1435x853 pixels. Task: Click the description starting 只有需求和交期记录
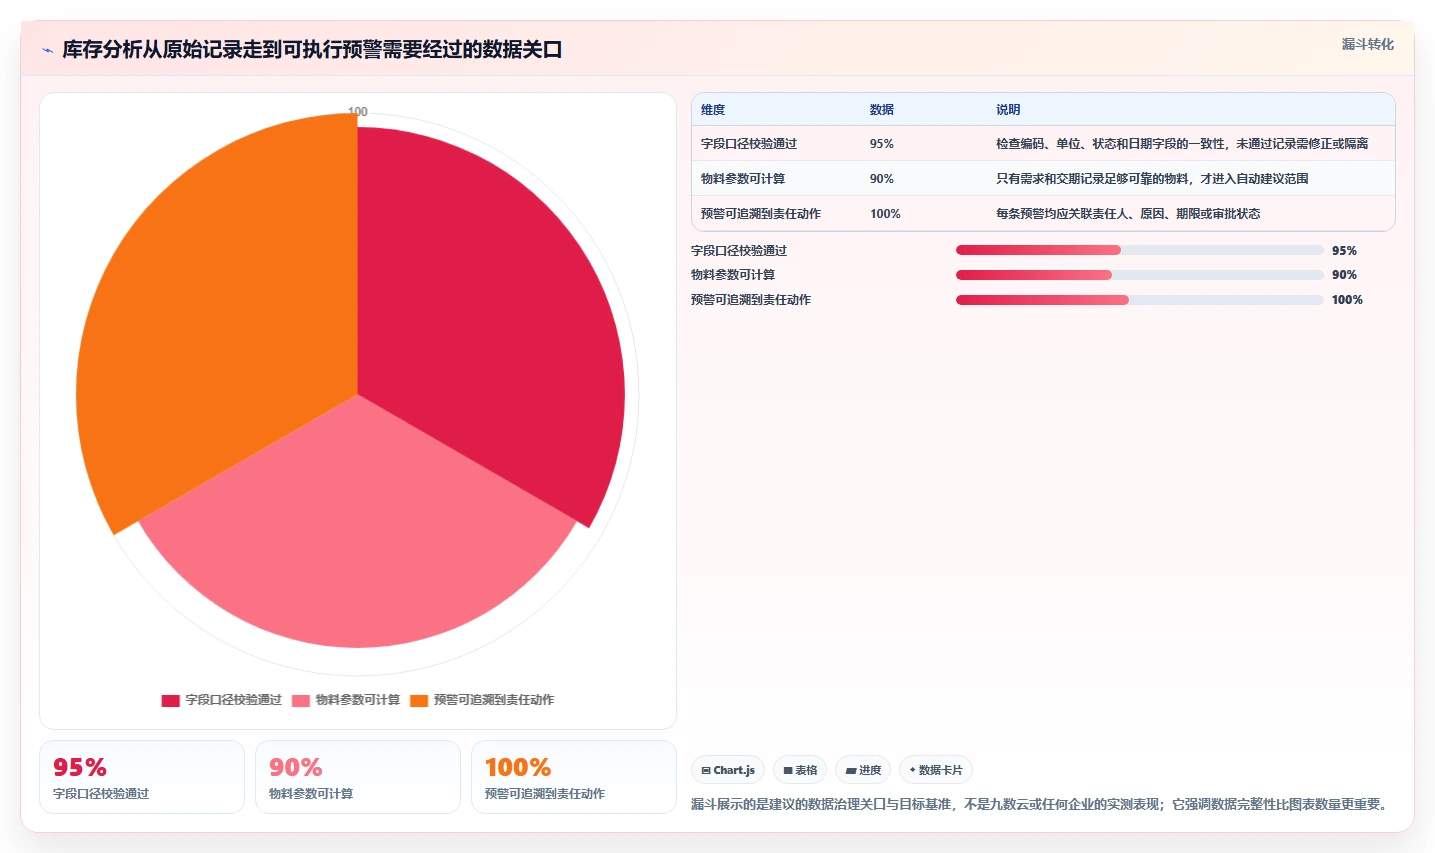[x=1152, y=179]
